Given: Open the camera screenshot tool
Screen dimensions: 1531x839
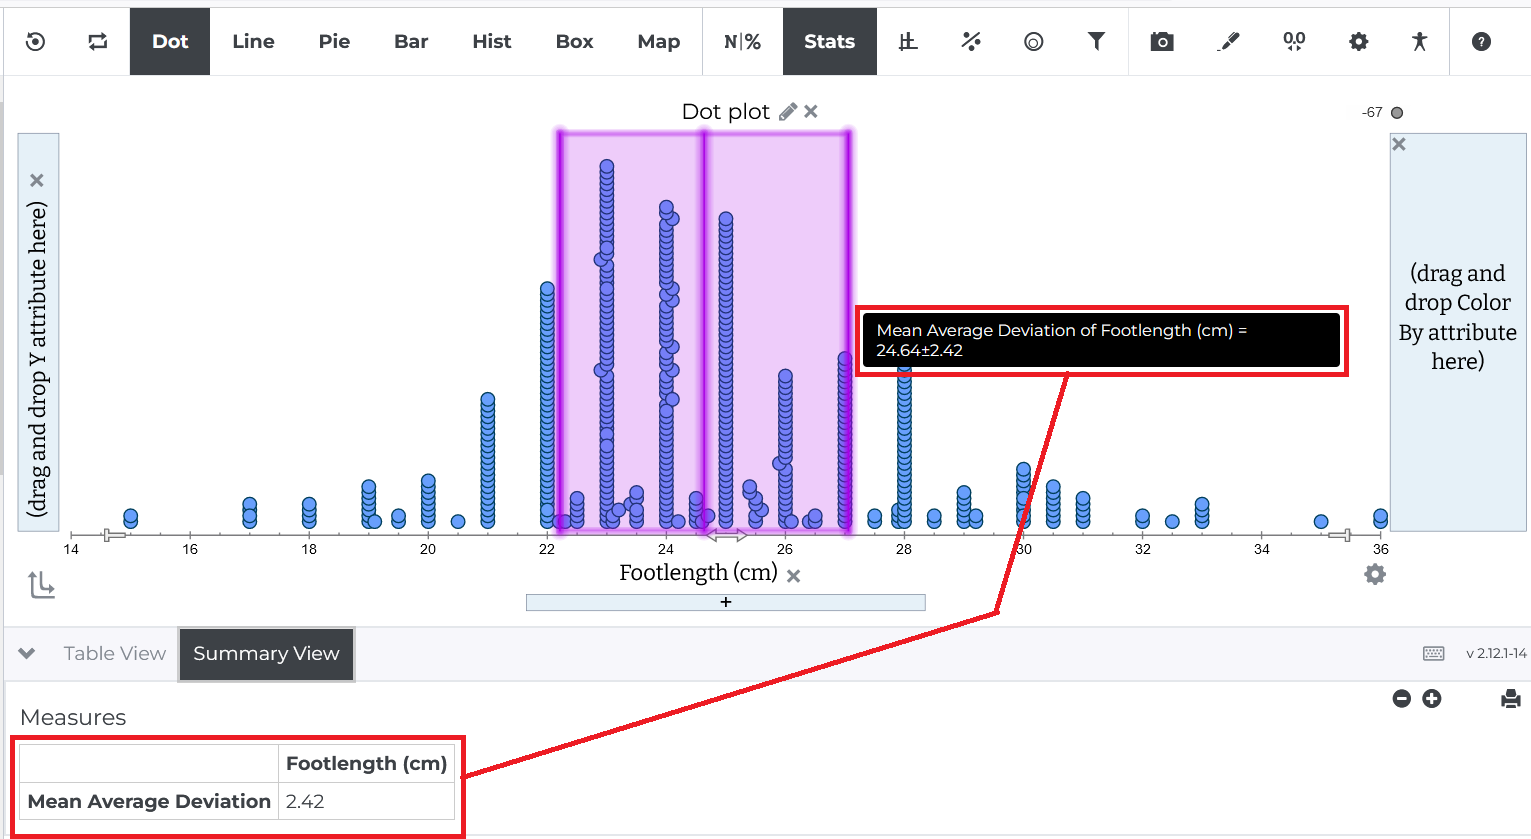Looking at the screenshot, I should click(1162, 41).
